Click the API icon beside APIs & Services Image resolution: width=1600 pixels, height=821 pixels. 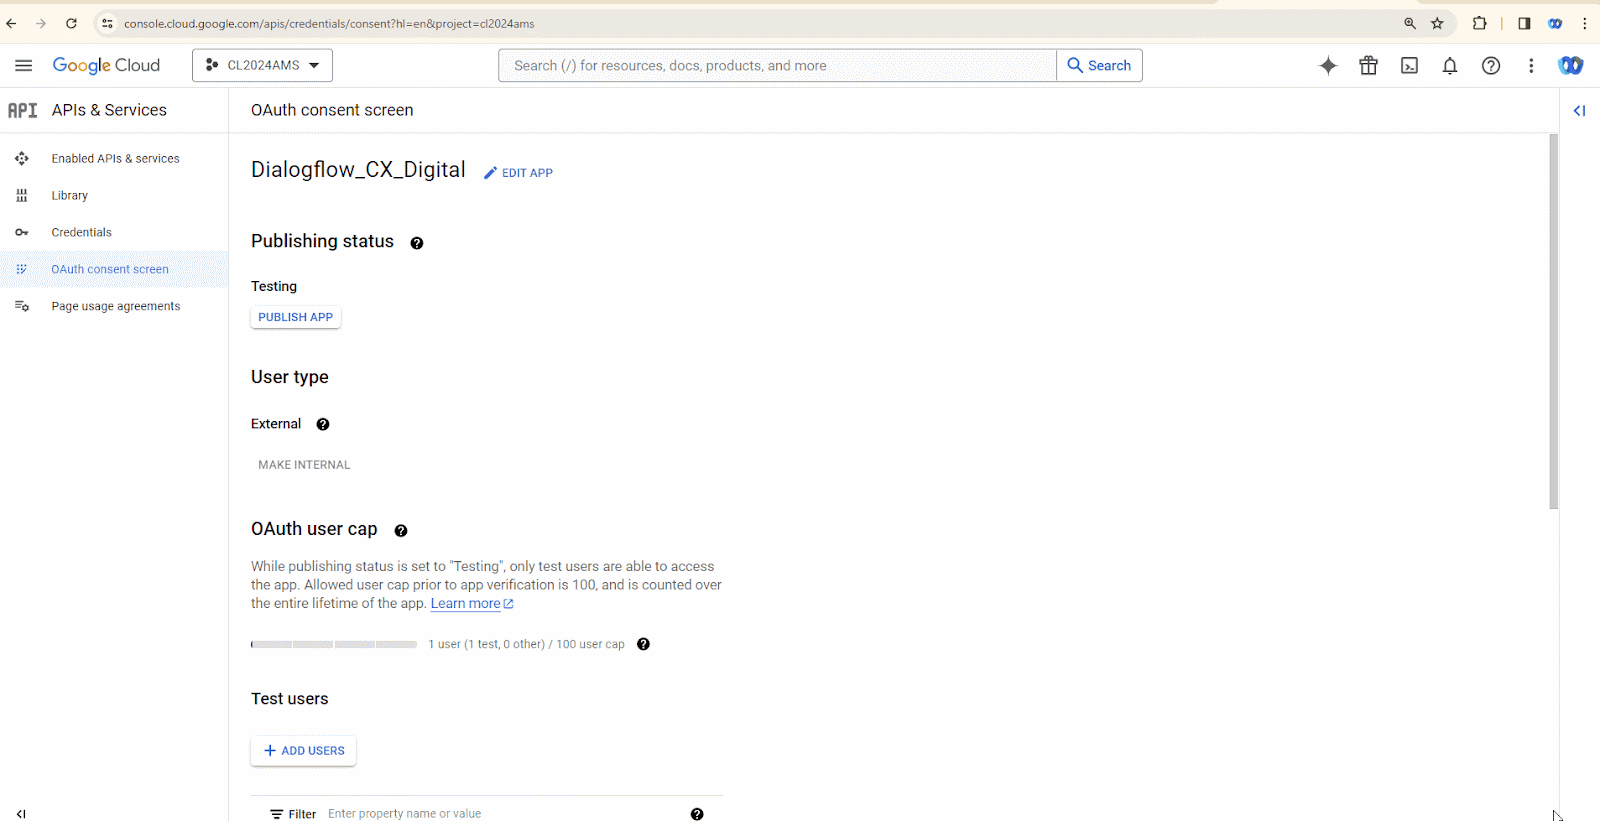click(22, 110)
